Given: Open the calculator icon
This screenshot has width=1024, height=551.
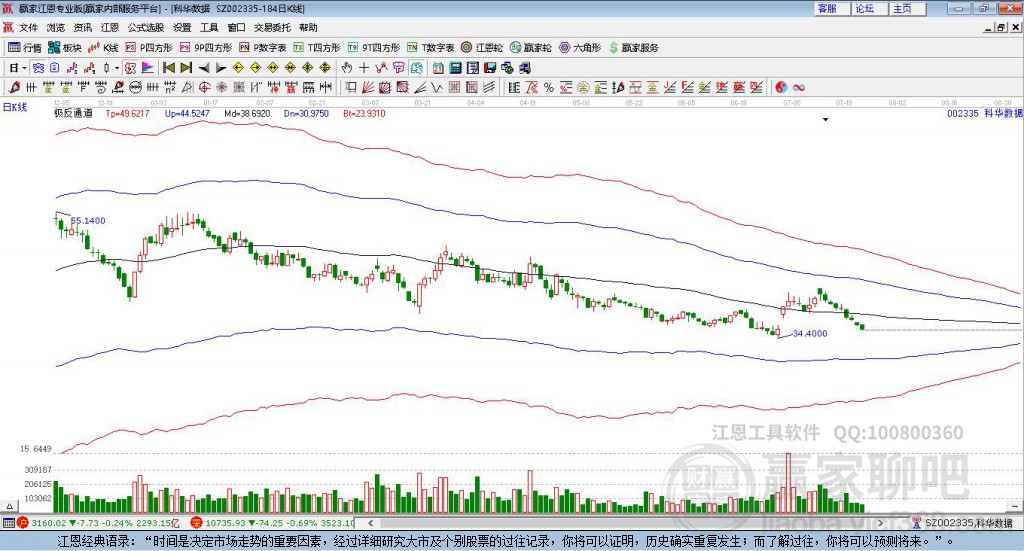Looking at the screenshot, I should (x=455, y=68).
